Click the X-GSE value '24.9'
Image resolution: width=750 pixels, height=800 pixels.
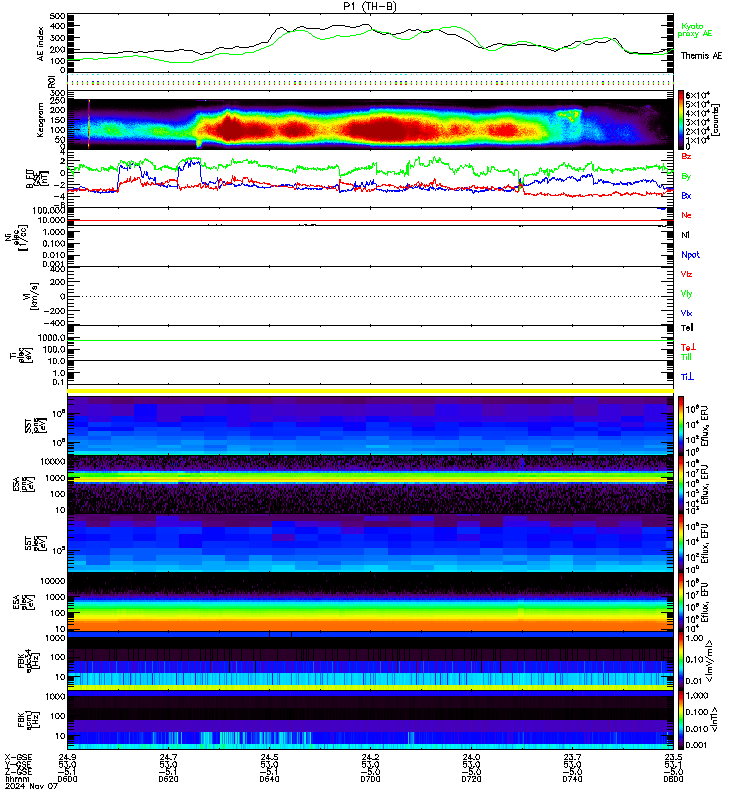tap(67, 757)
